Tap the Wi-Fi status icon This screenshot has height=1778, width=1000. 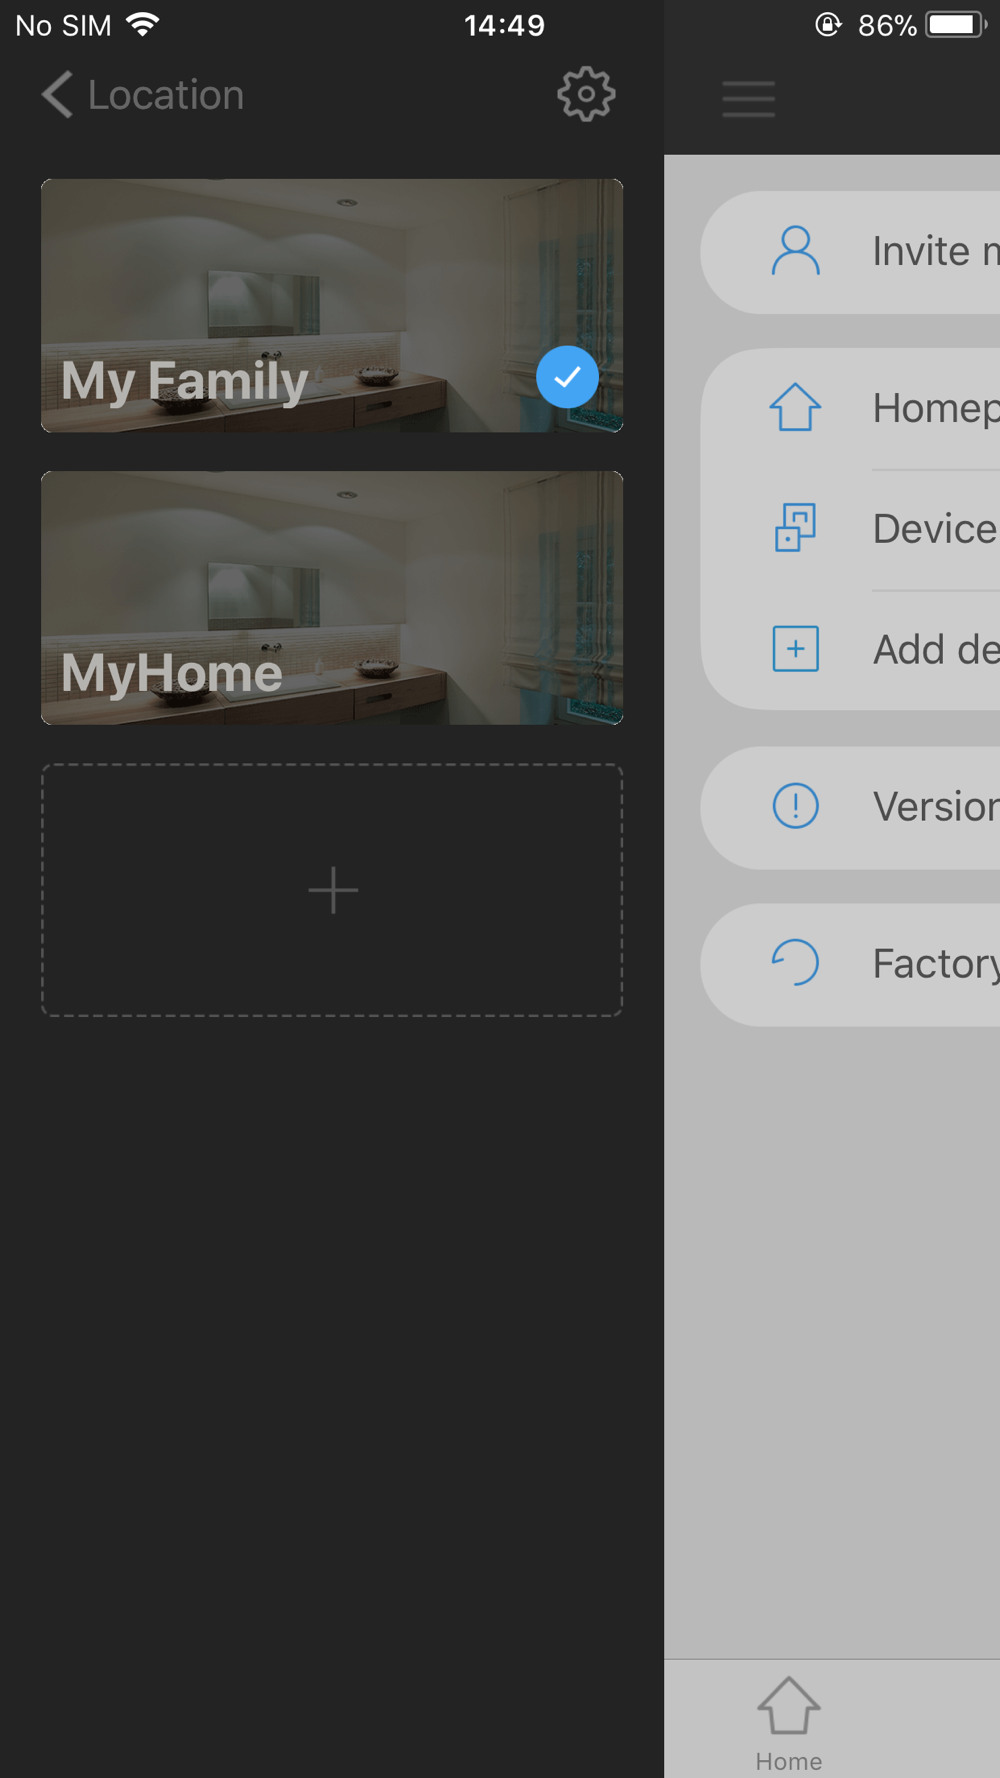[x=144, y=24]
